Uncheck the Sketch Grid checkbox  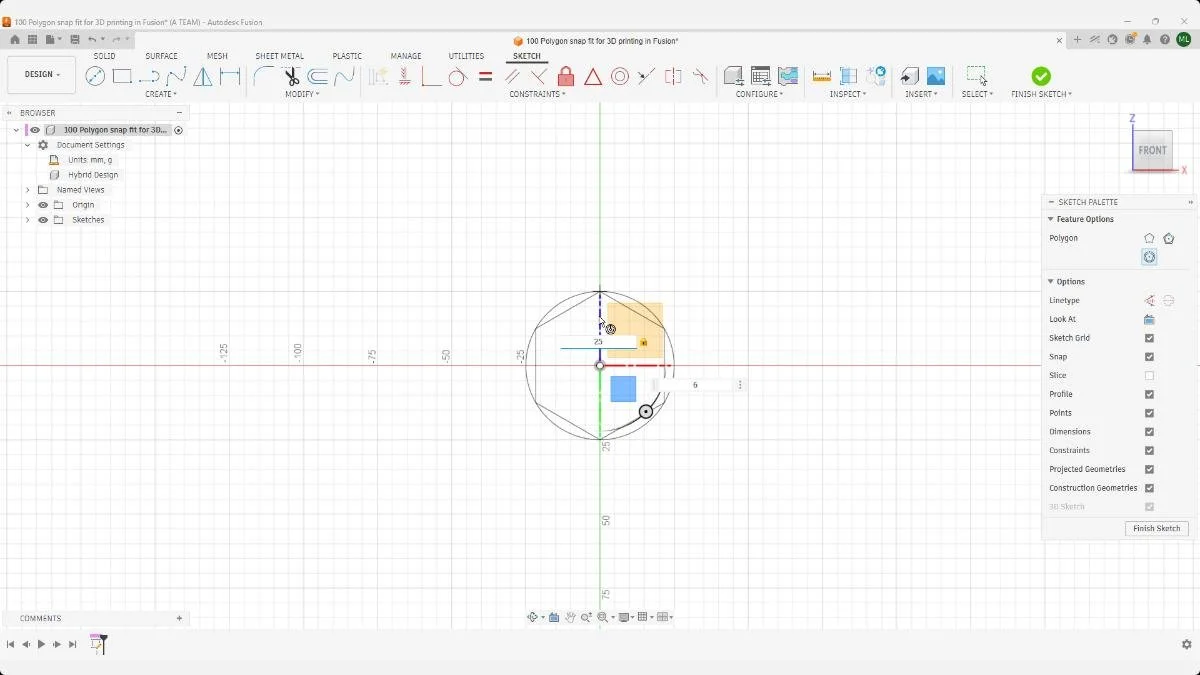[1149, 338]
